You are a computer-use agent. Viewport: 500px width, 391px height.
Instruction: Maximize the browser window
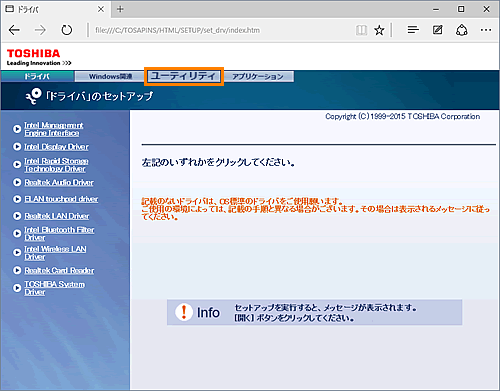[x=461, y=9]
